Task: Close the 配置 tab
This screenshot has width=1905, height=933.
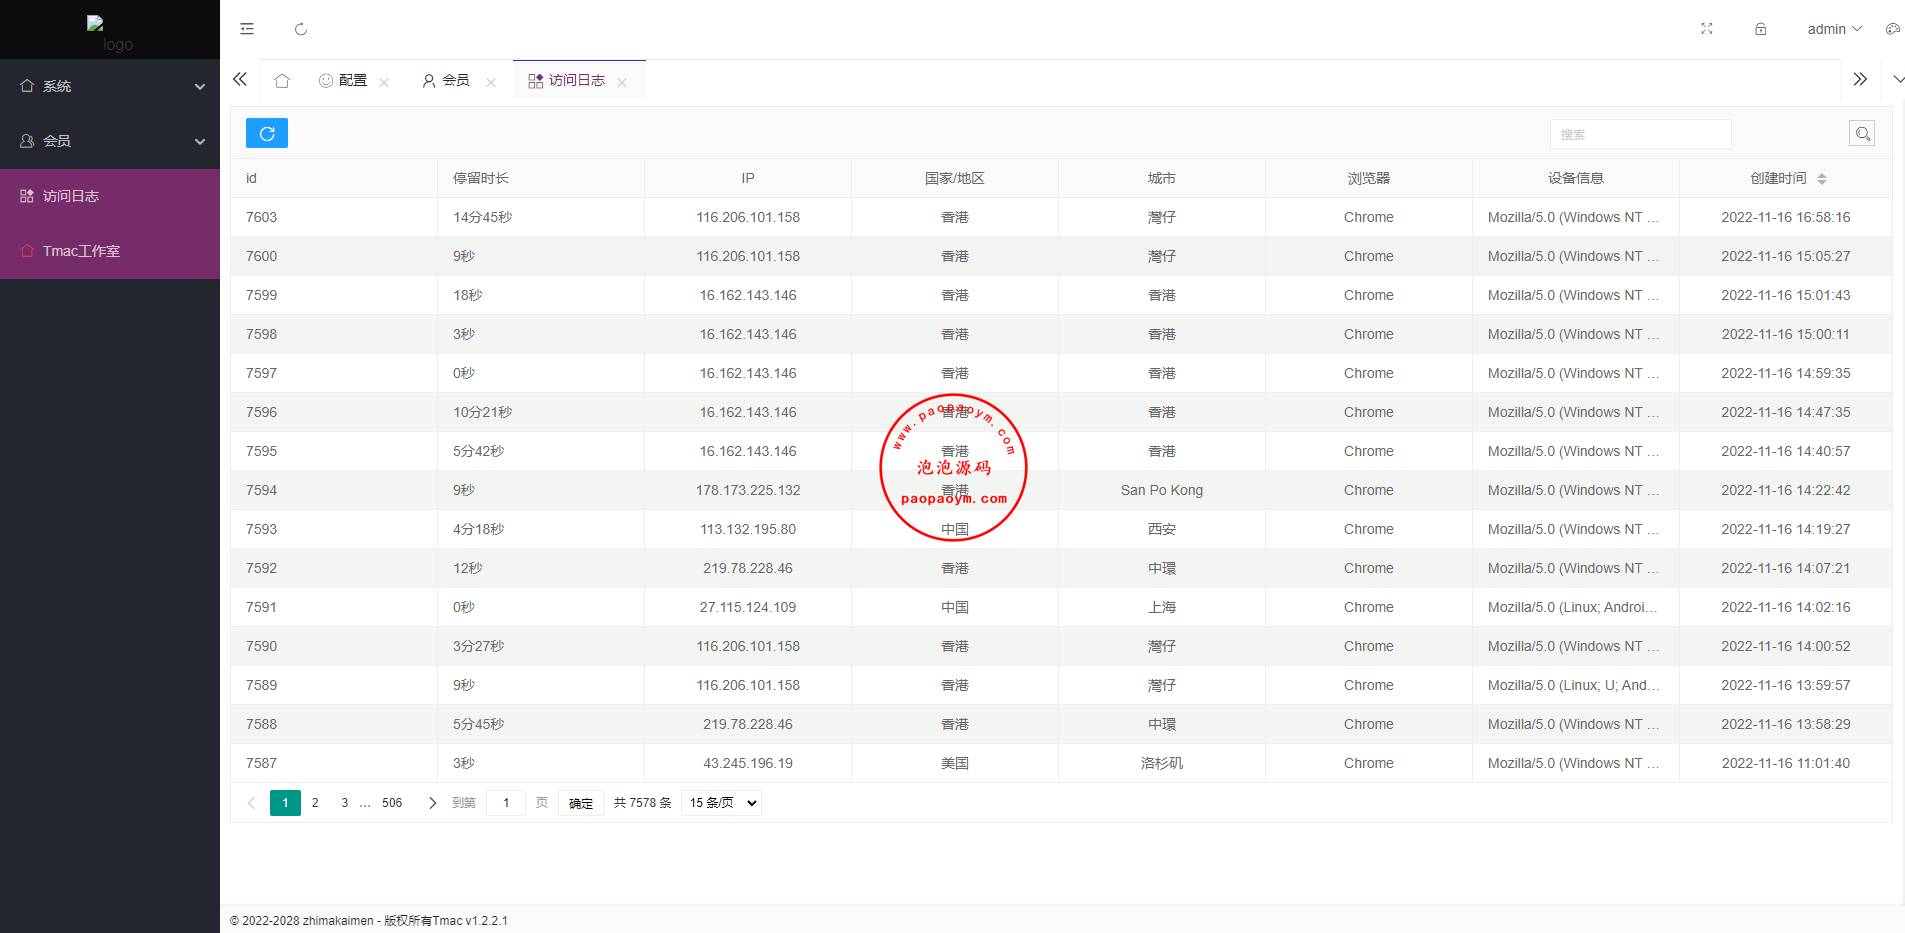Action: [384, 82]
